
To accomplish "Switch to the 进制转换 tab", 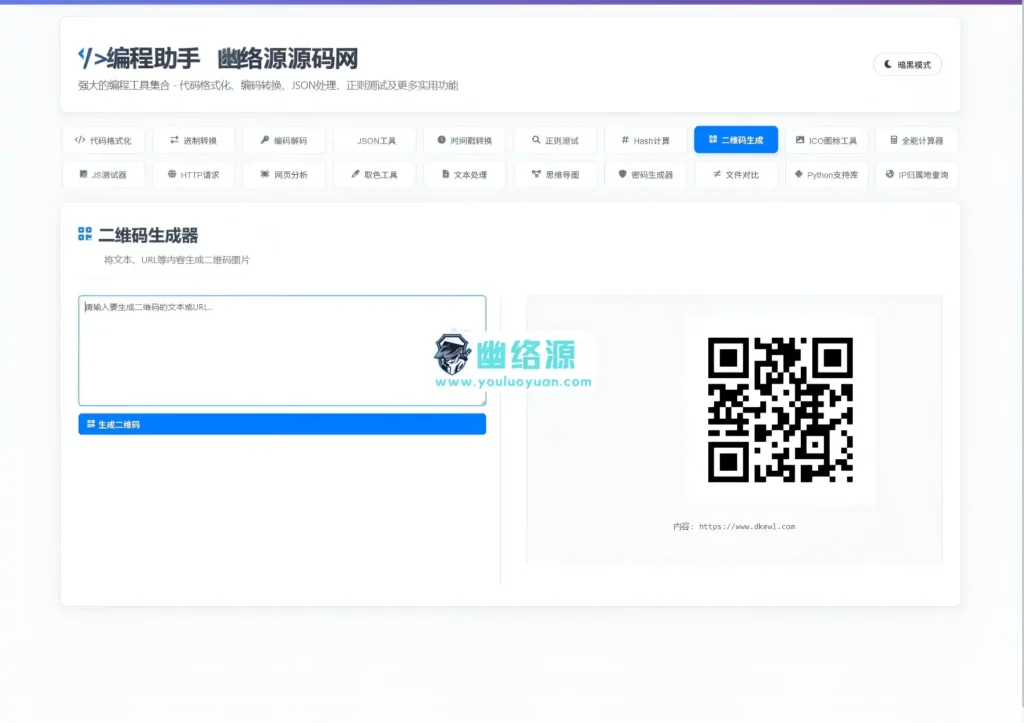I will (x=193, y=140).
